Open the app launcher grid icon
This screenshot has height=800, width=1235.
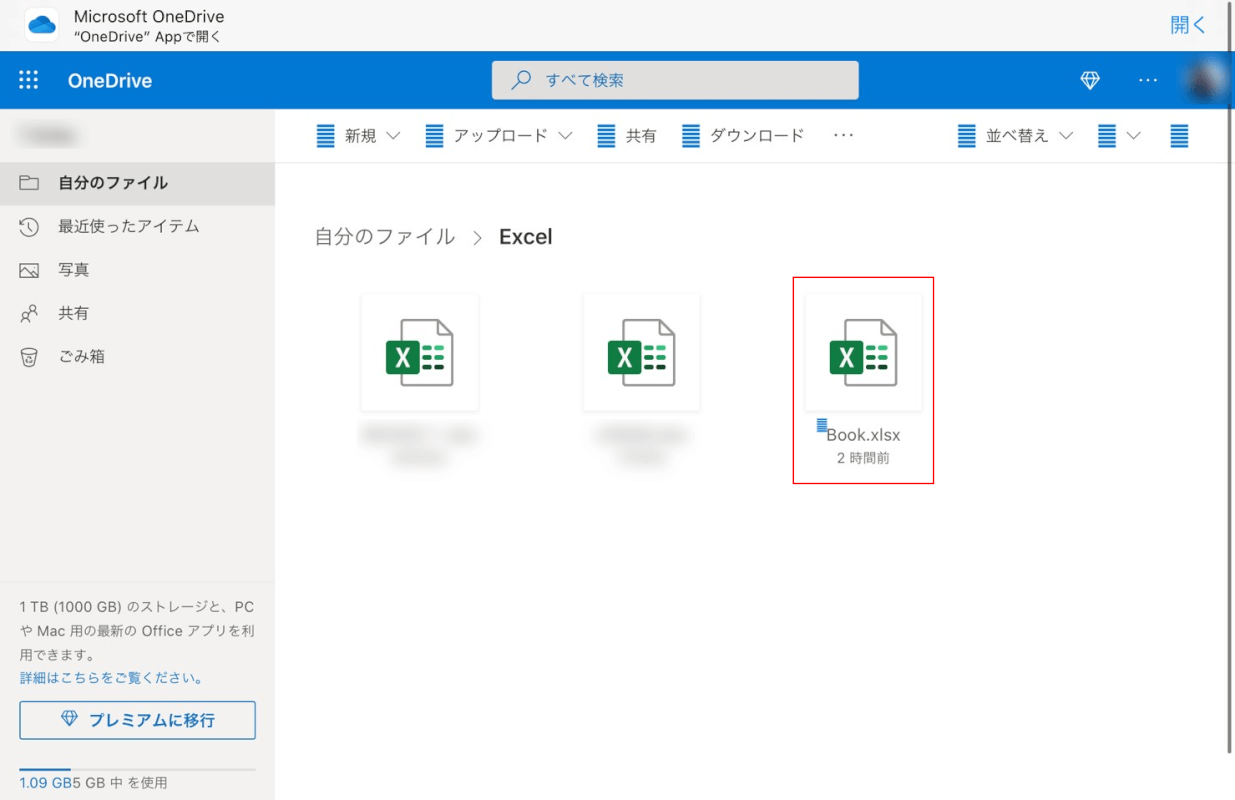pos(29,81)
